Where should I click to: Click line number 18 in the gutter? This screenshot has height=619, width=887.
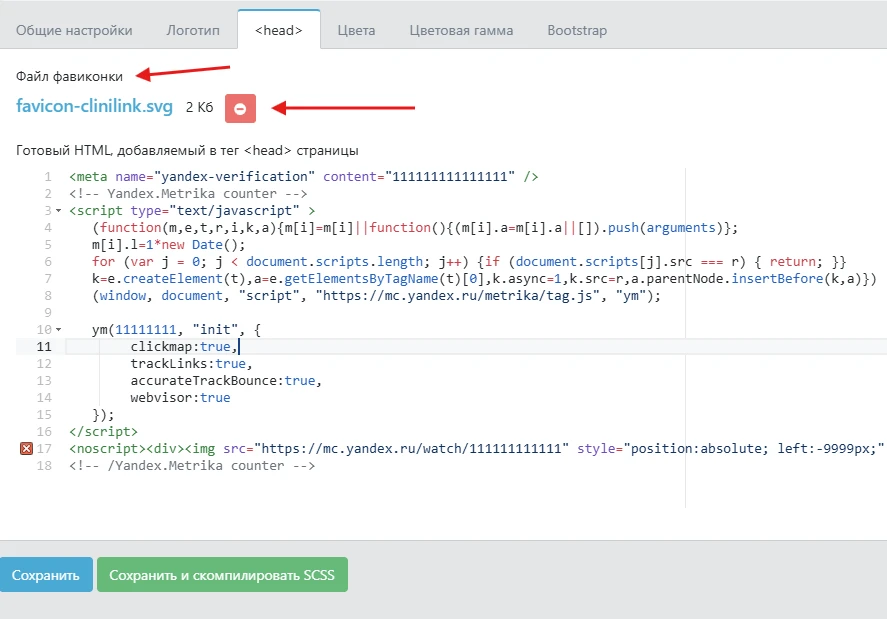point(44,466)
